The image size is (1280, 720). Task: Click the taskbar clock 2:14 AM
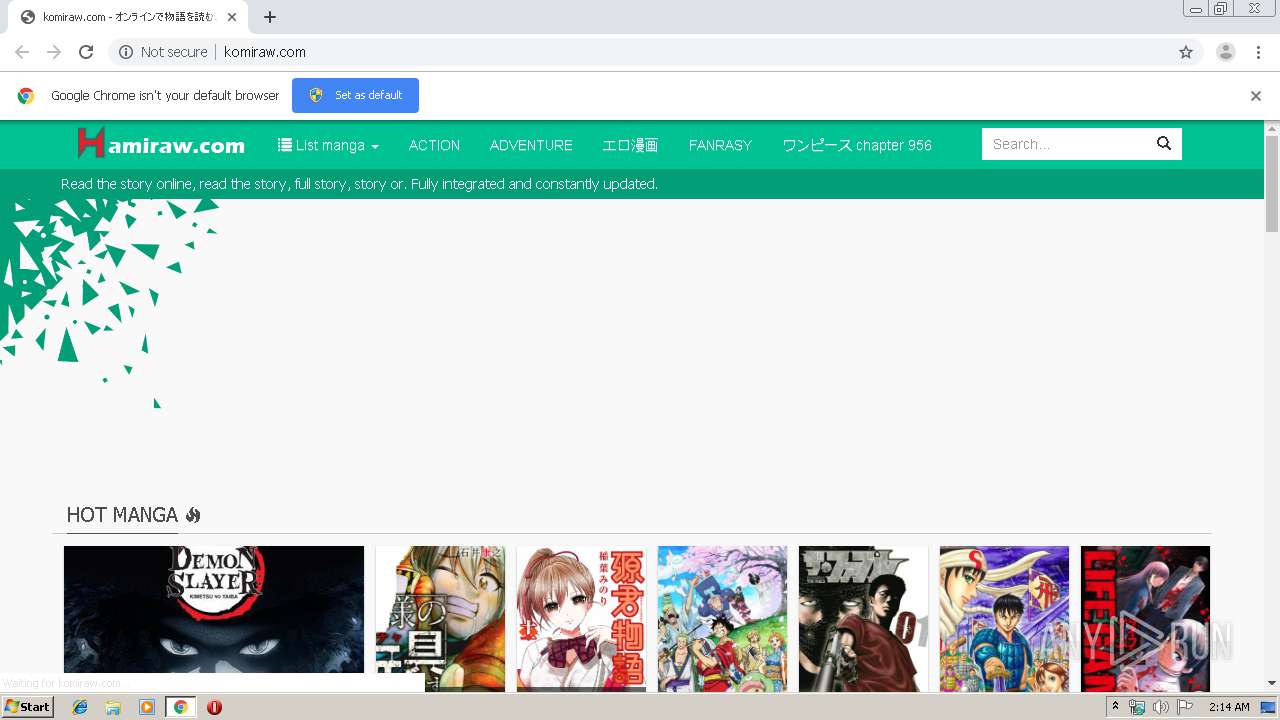pyautogui.click(x=1229, y=707)
